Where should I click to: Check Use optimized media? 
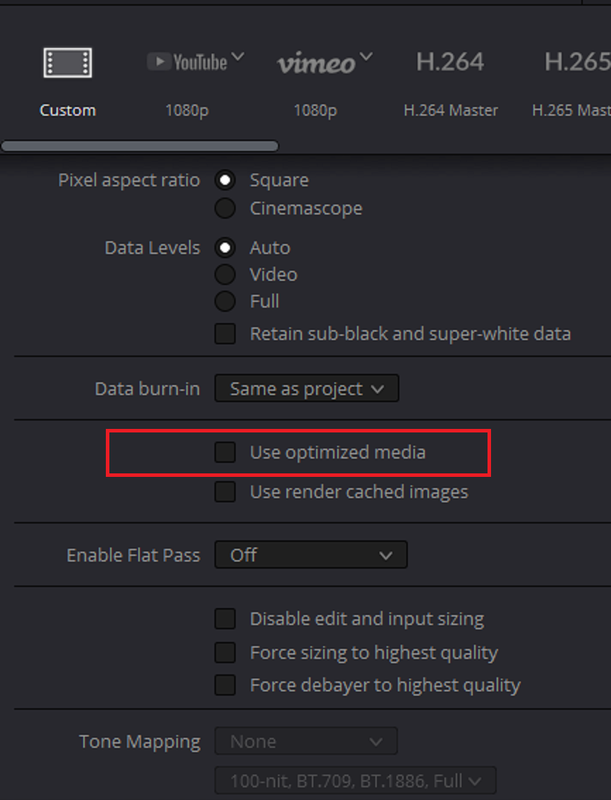[x=225, y=452]
